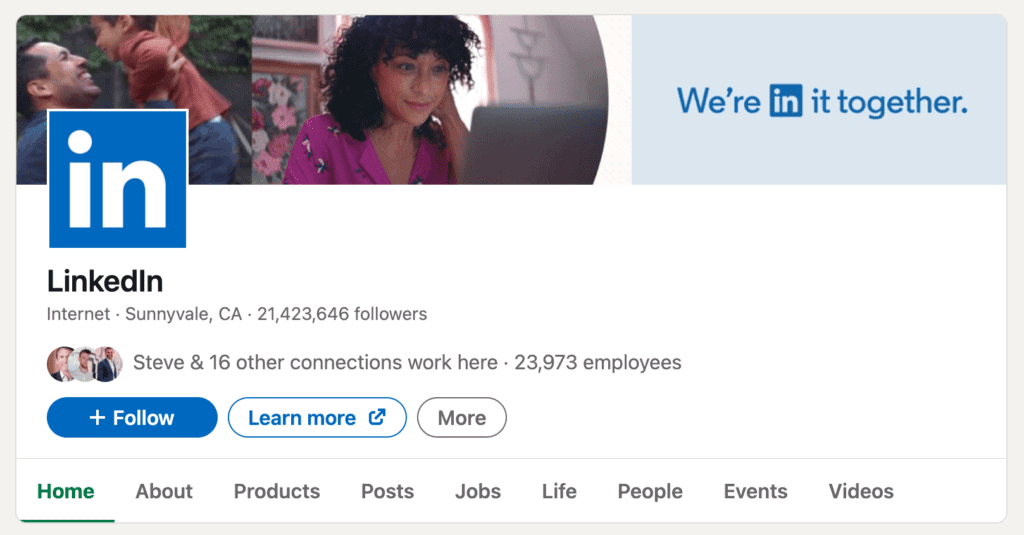
Task: Open the About tab
Action: 164,491
